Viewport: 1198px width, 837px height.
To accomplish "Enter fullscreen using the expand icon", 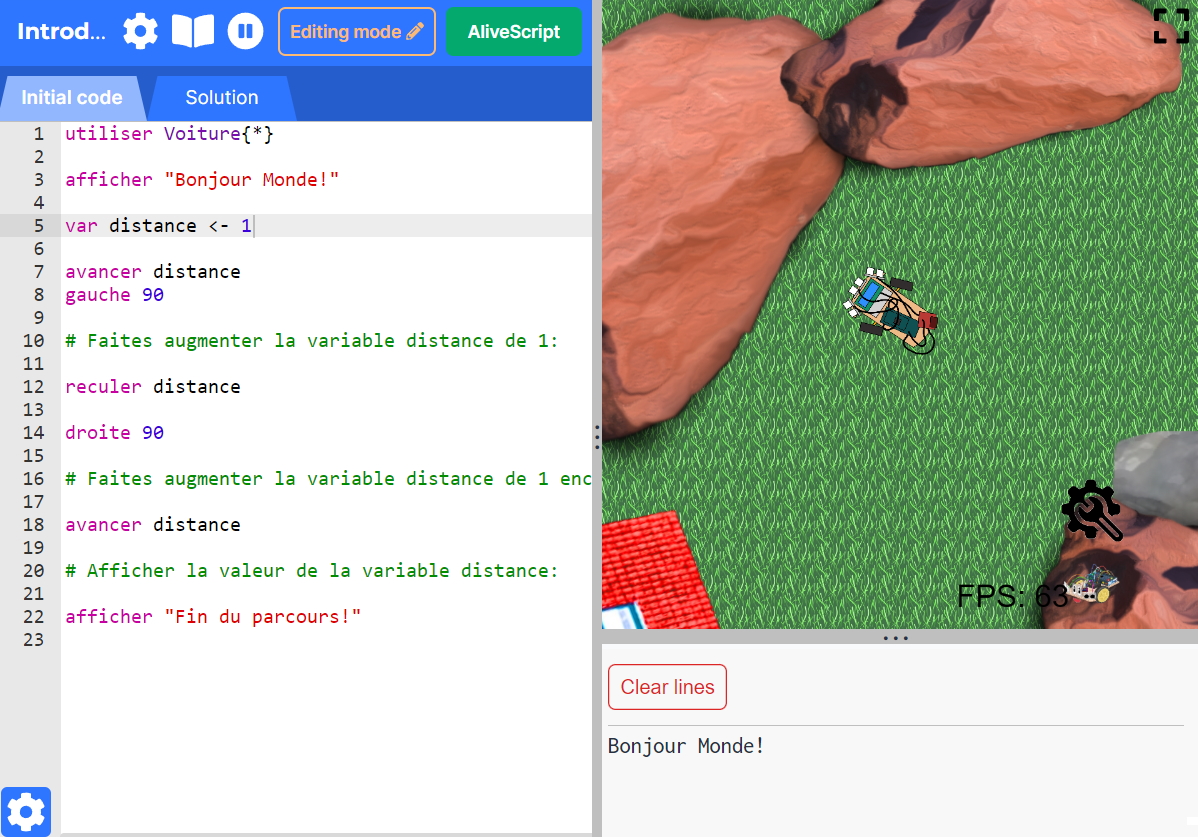I will (x=1171, y=26).
